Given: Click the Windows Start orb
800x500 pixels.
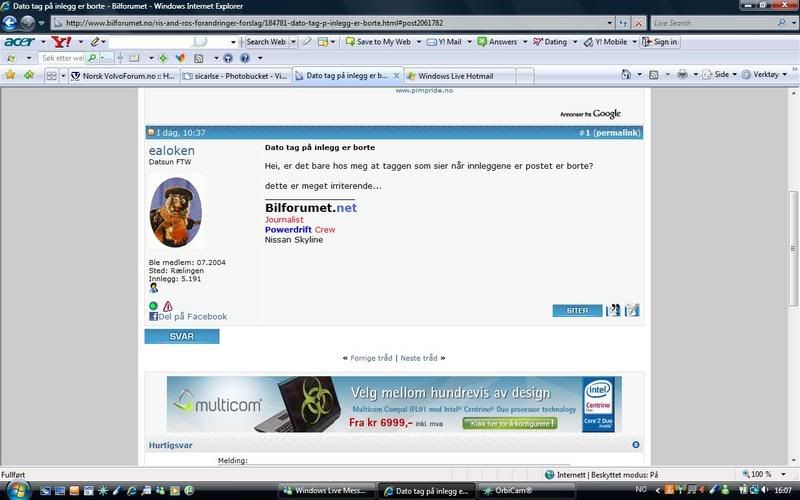Looking at the screenshot, I should pos(19,490).
